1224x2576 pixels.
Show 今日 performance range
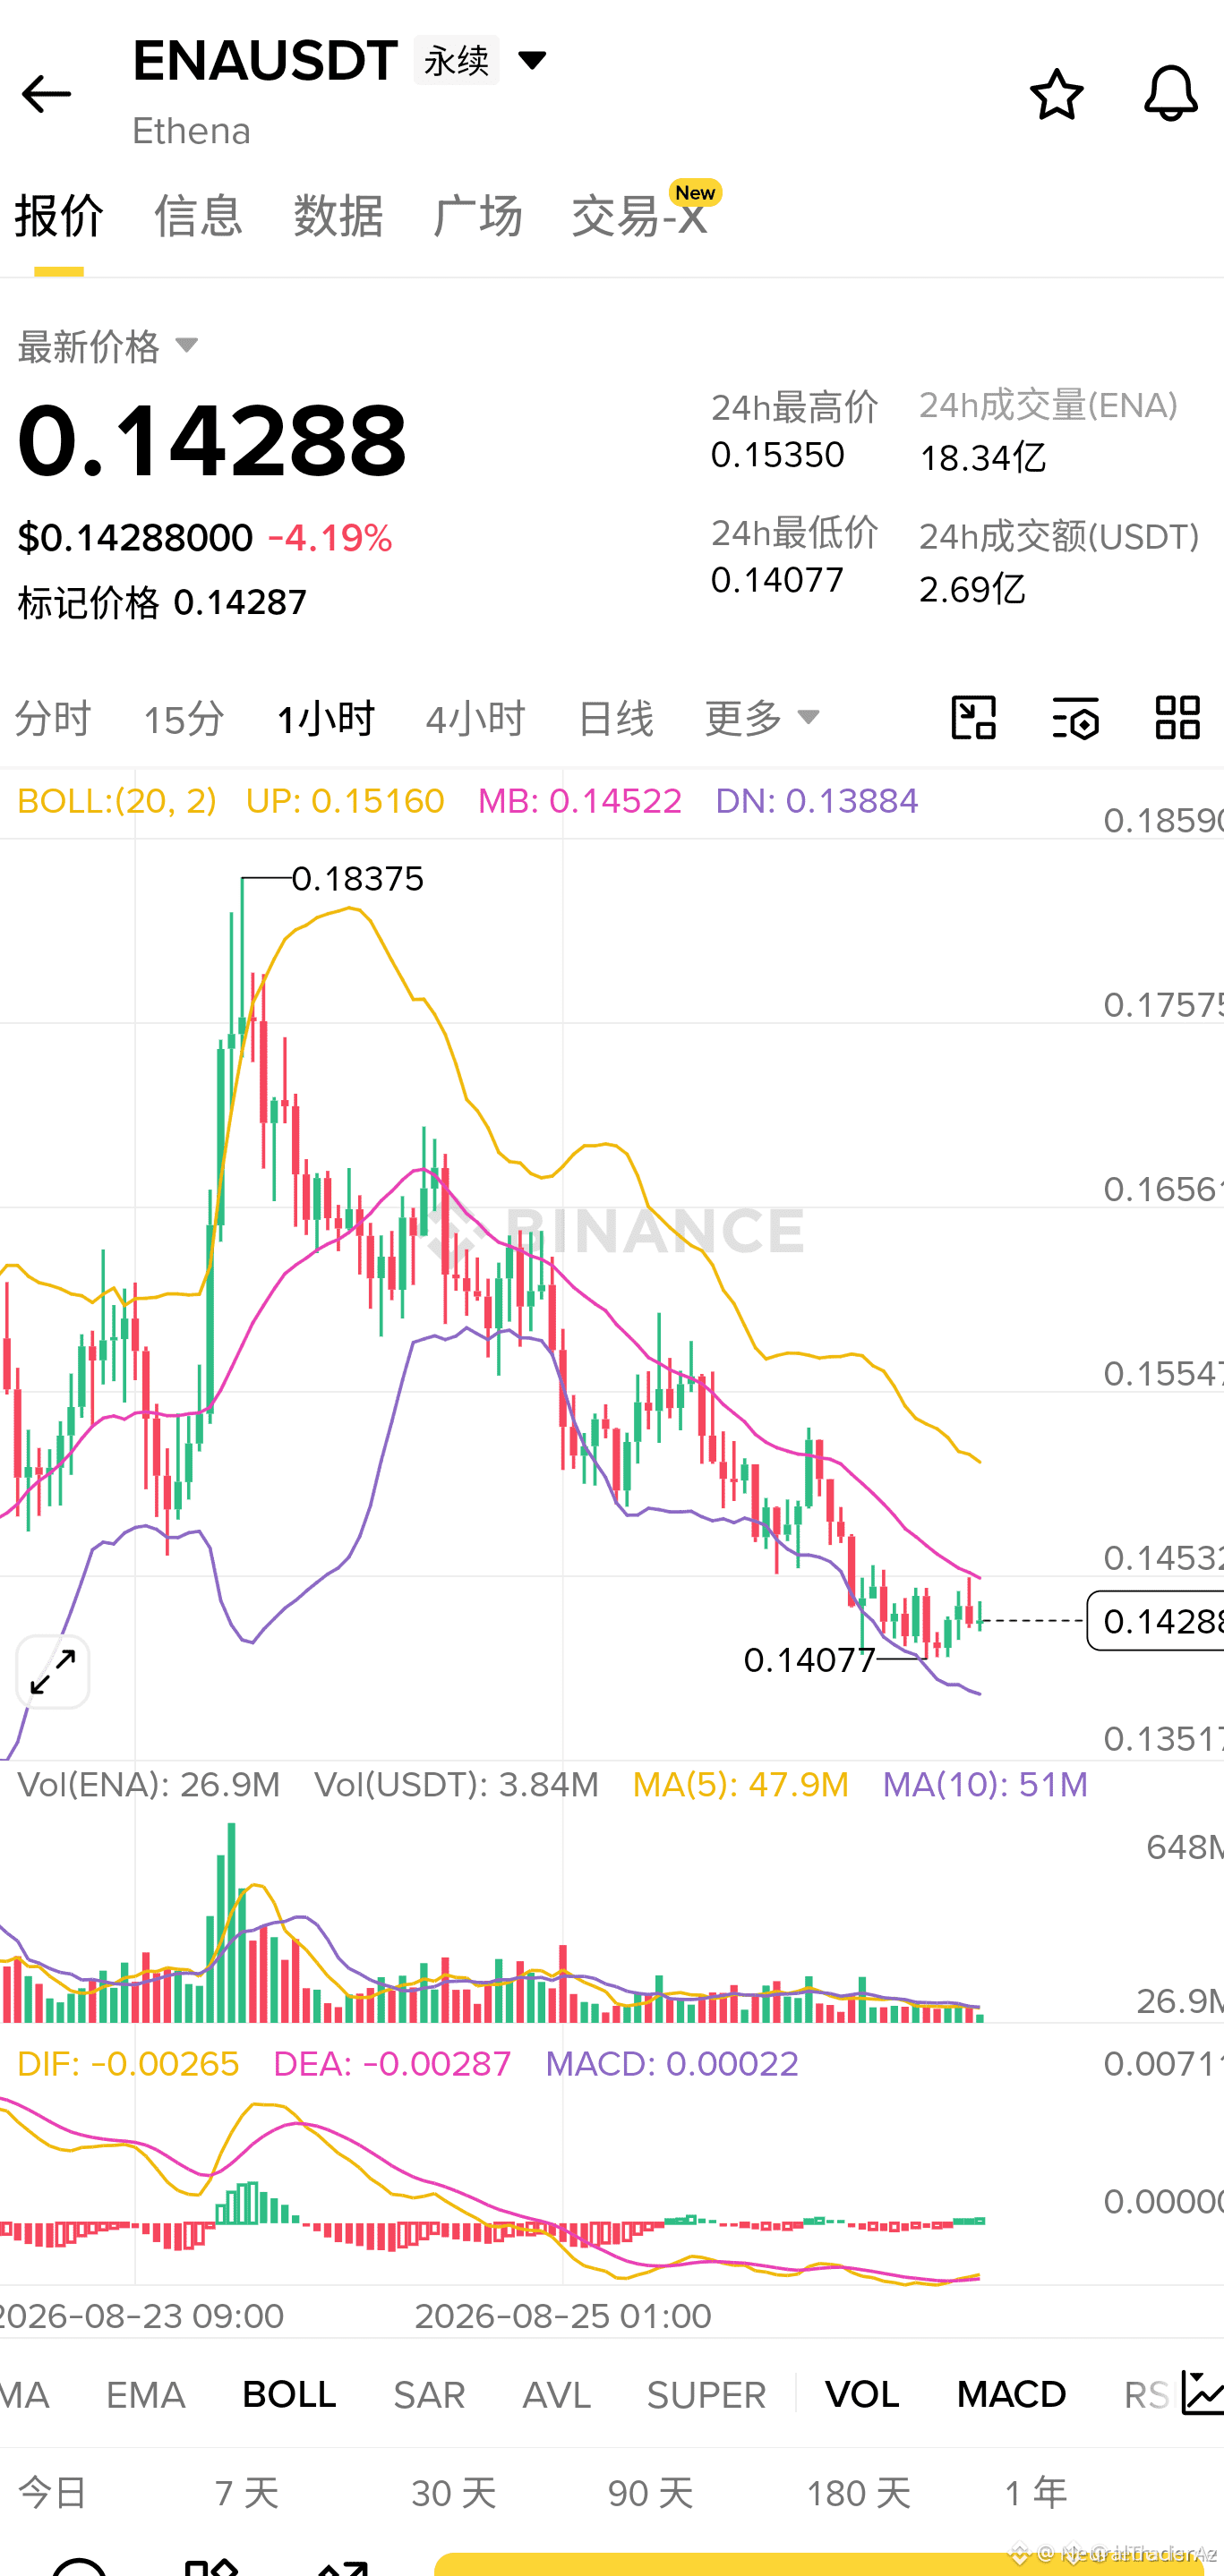53,2493
